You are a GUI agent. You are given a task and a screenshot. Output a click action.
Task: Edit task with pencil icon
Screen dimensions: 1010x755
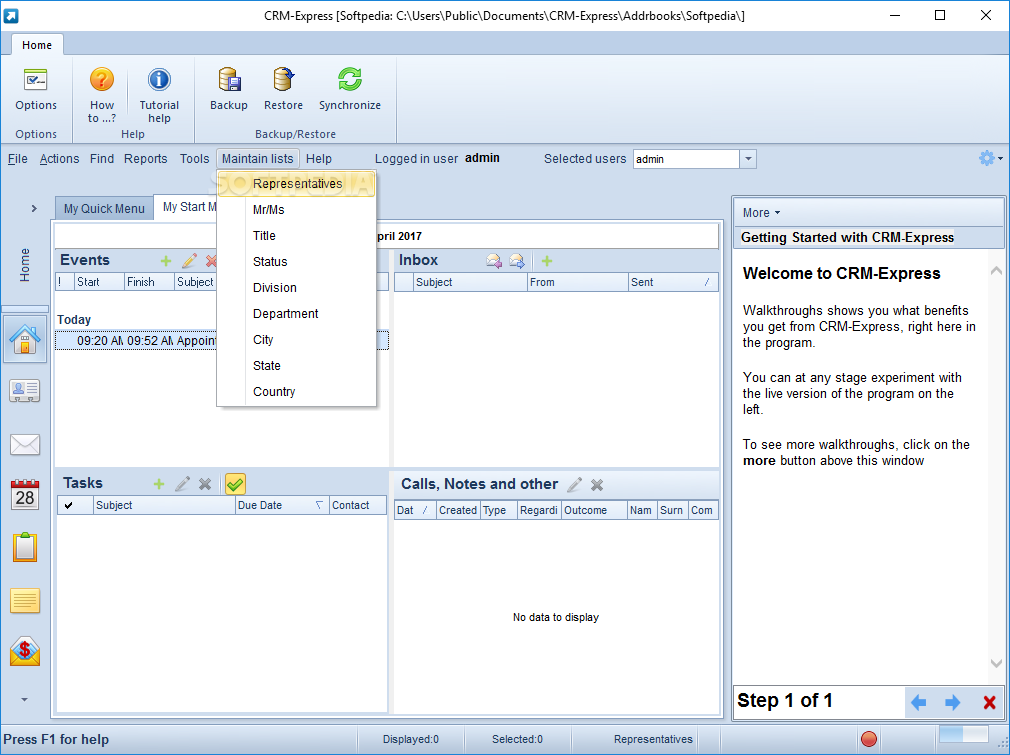pyautogui.click(x=182, y=484)
